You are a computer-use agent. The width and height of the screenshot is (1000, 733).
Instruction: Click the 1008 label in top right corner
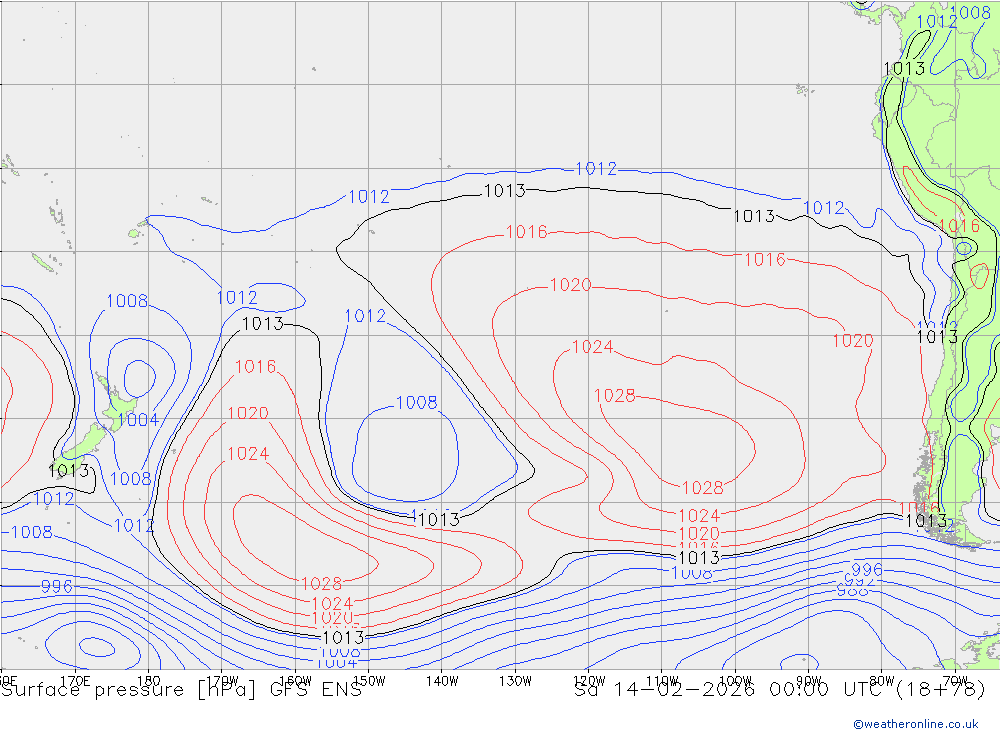click(x=970, y=13)
